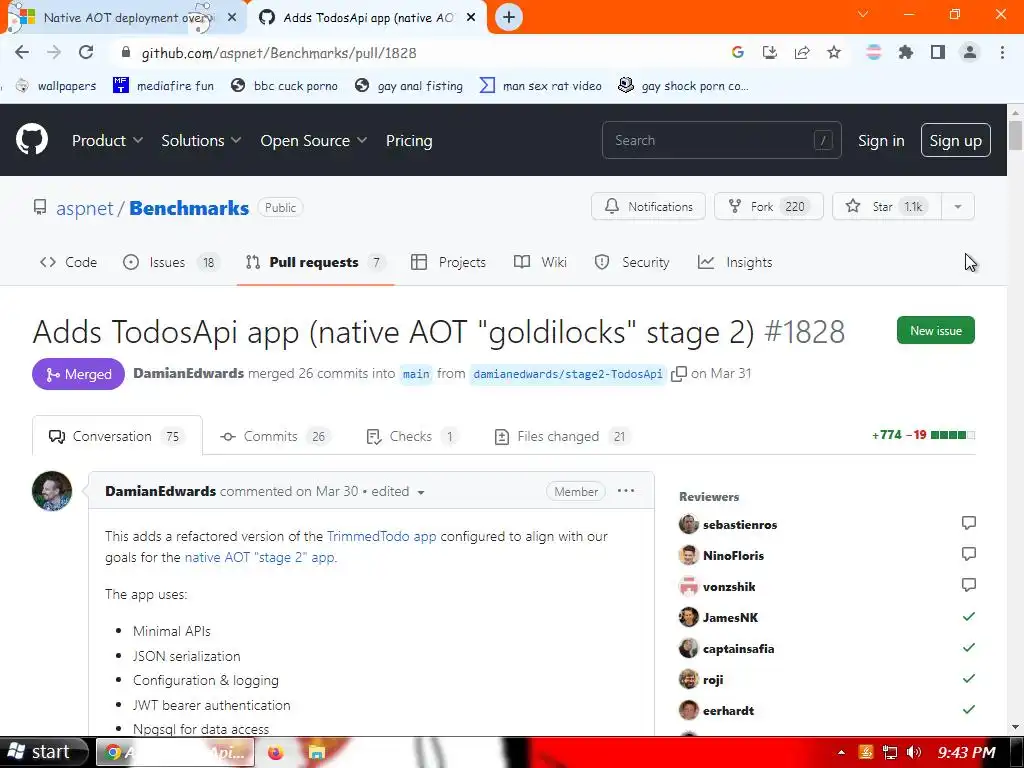Switch to the Files changed tab

pyautogui.click(x=562, y=436)
